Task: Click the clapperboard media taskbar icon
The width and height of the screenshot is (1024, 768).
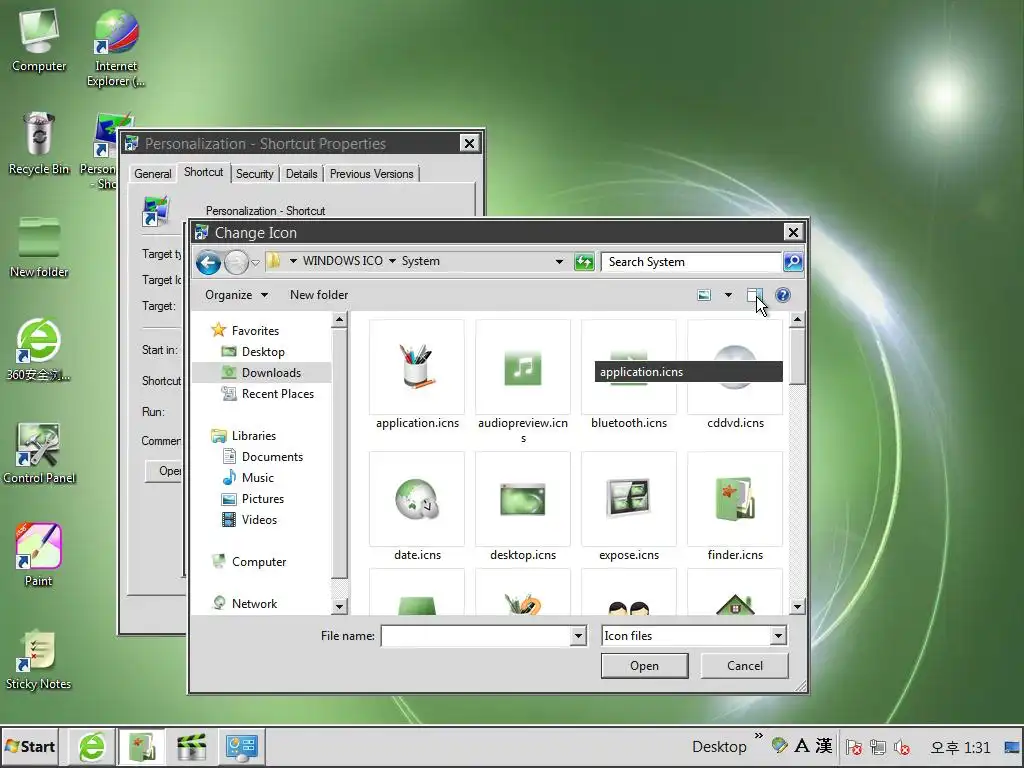Action: click(191, 746)
